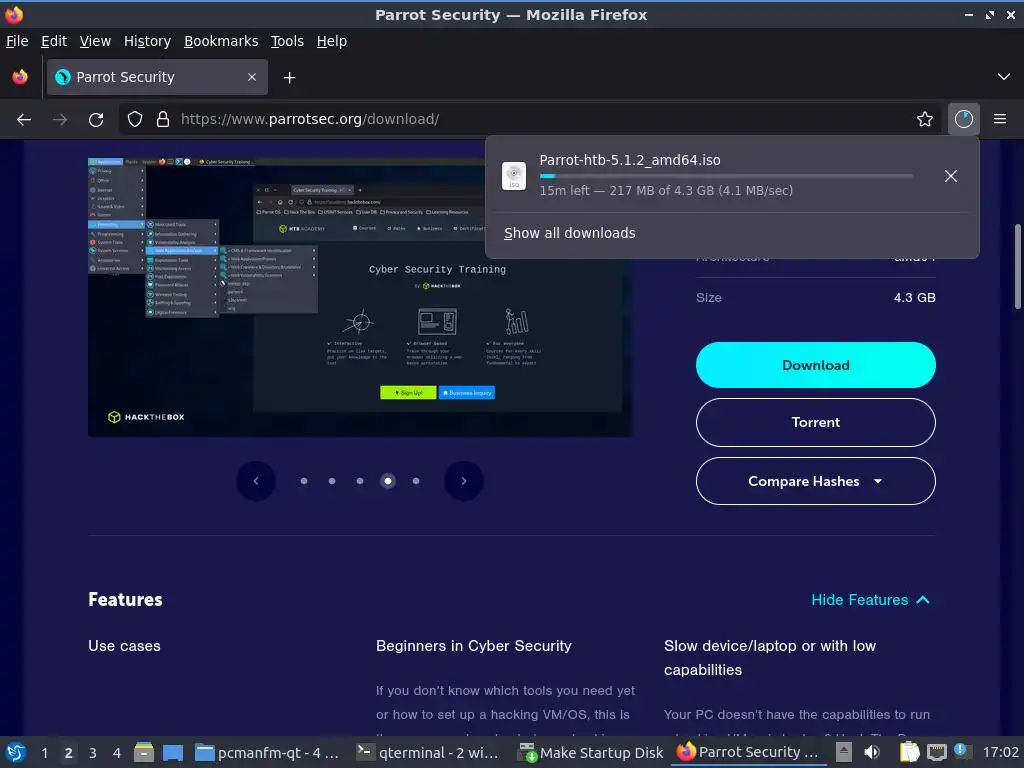Open the list all tabs chevron
Screen dimensions: 1024x768
click(x=1003, y=77)
